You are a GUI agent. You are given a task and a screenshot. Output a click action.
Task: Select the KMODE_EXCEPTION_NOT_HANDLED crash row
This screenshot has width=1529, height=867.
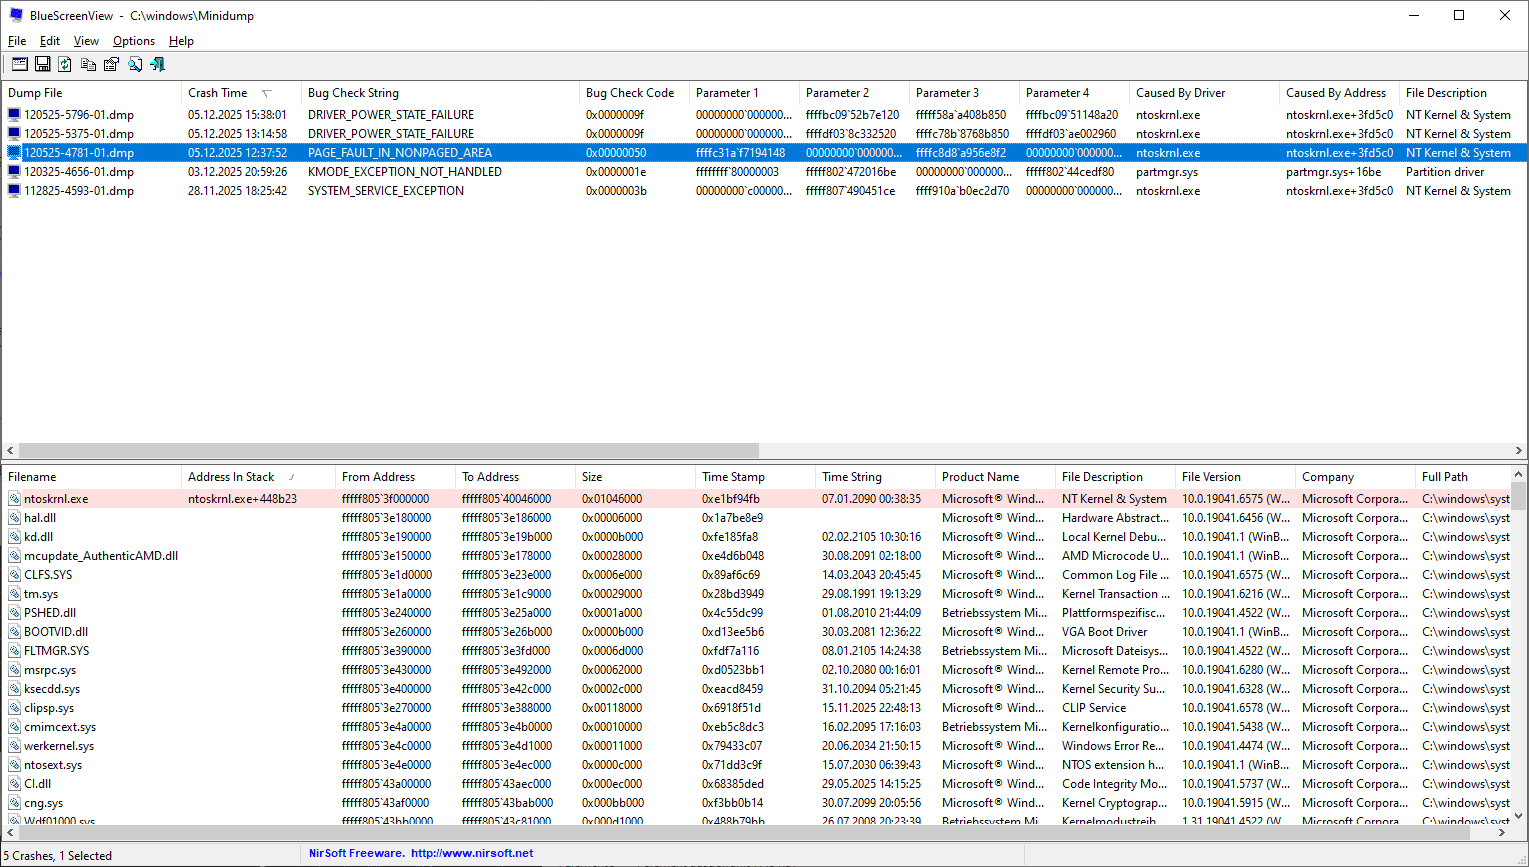tap(764, 172)
